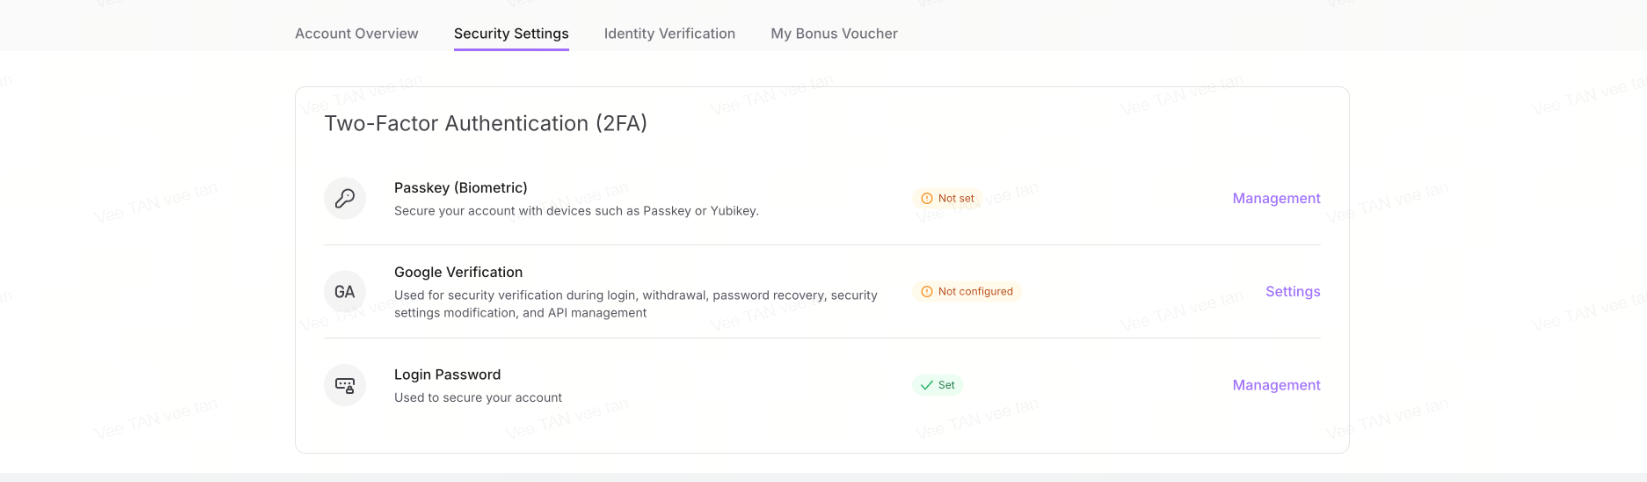
Task: Select the Security Settings tab
Action: coord(511,33)
